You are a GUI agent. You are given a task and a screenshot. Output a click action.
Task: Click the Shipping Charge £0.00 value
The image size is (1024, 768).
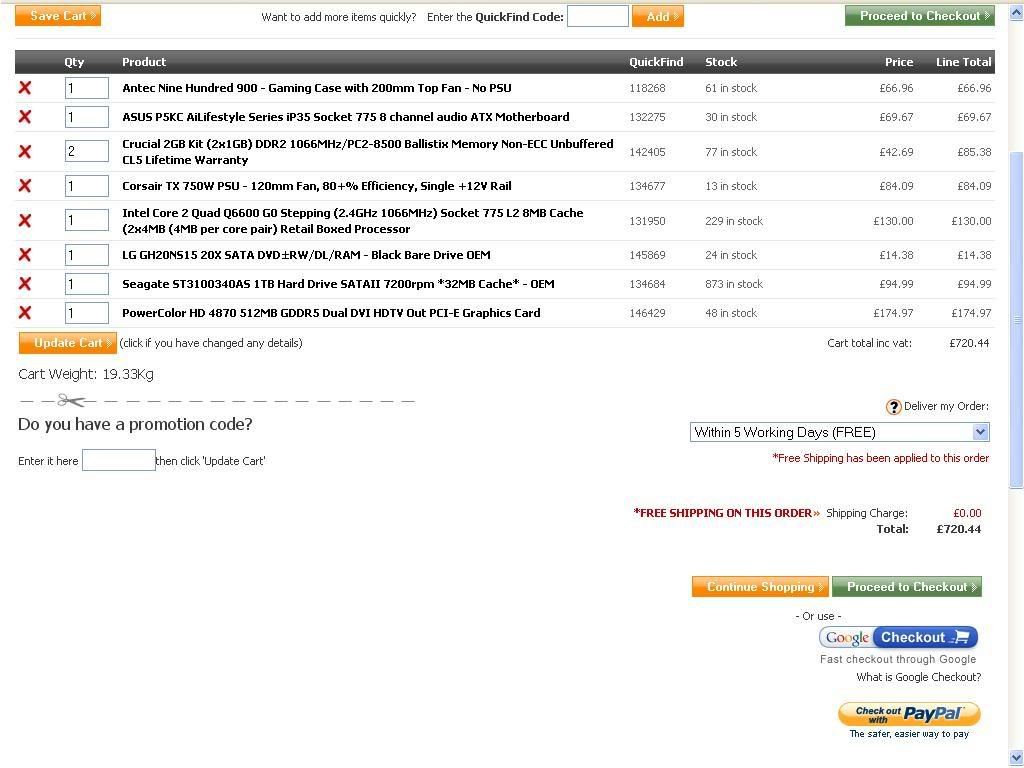(x=967, y=513)
